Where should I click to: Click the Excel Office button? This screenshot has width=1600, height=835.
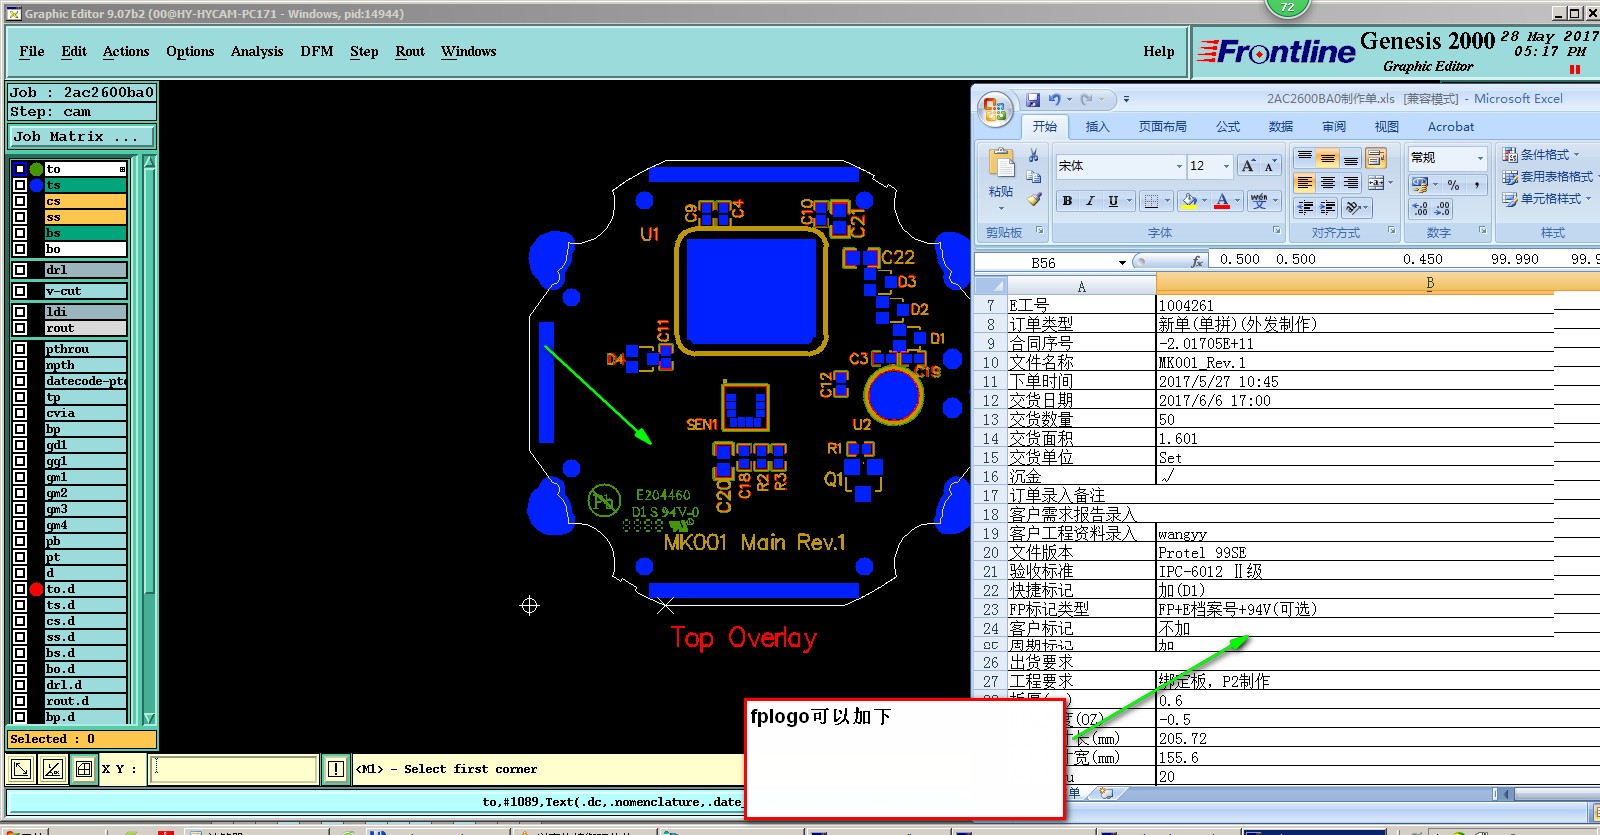[x=995, y=109]
